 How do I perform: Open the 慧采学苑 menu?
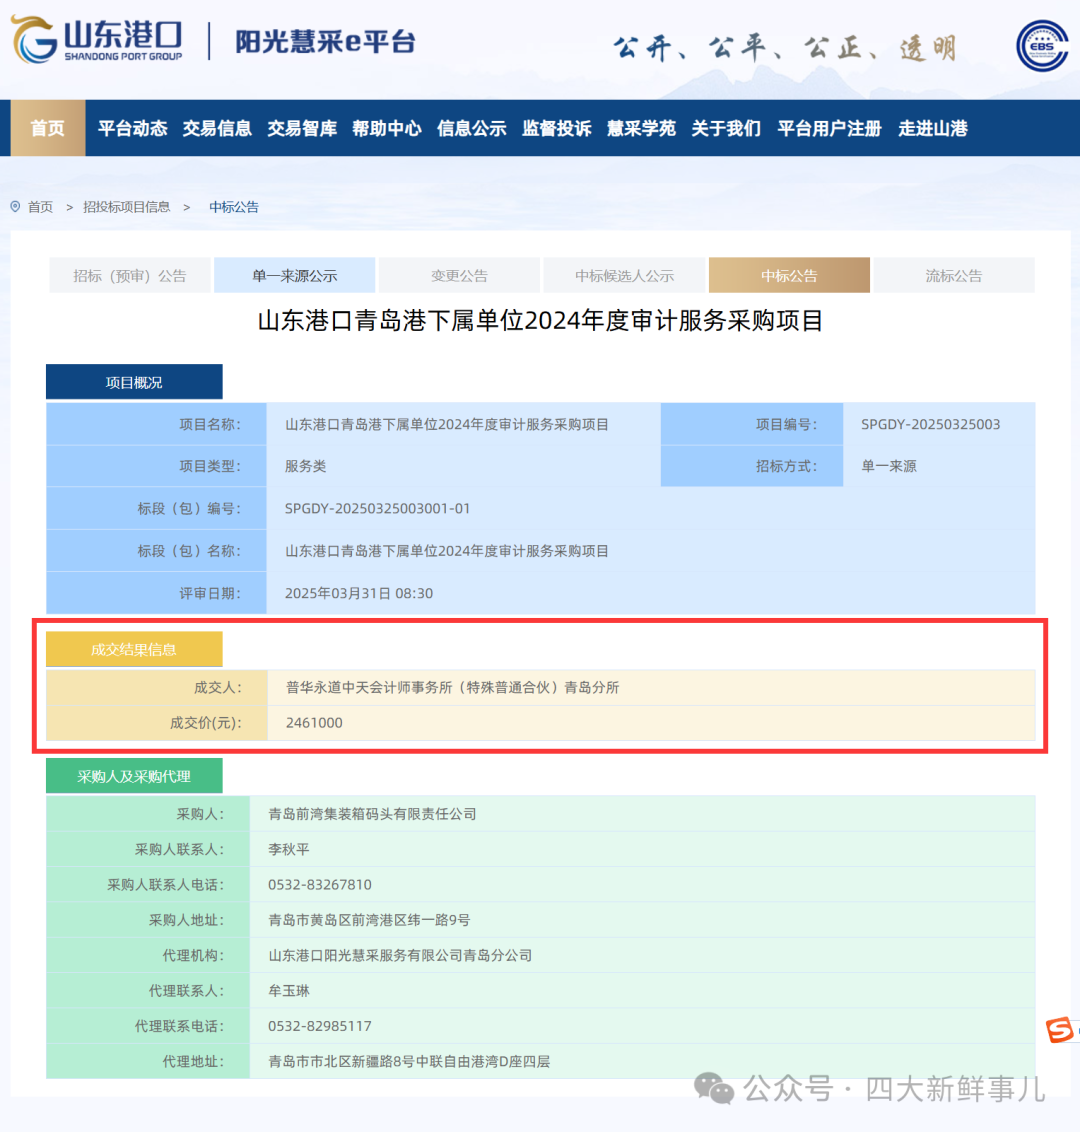(x=641, y=129)
